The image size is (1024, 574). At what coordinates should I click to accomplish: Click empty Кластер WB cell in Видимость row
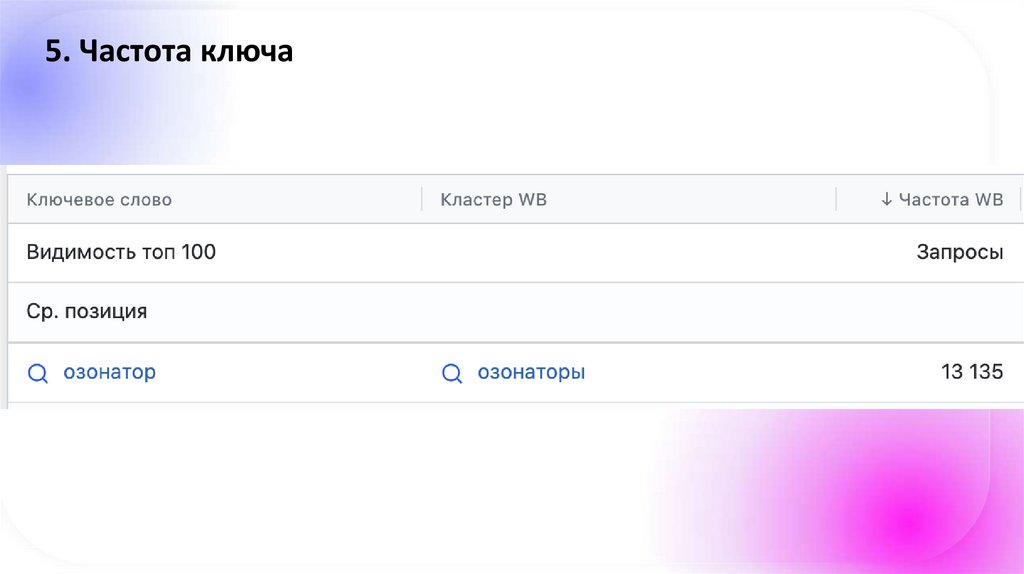[628, 253]
